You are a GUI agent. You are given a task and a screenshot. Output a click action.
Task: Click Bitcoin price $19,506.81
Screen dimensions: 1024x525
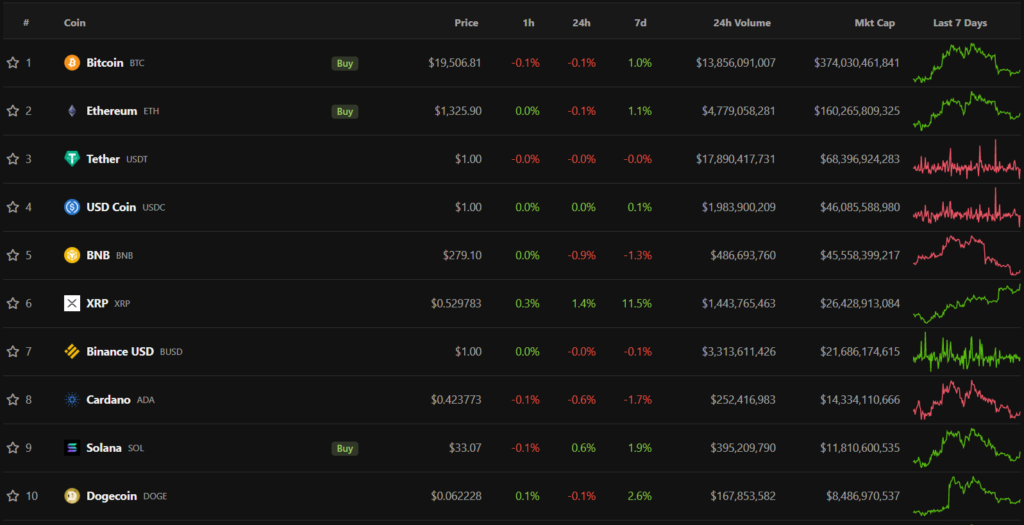point(455,63)
